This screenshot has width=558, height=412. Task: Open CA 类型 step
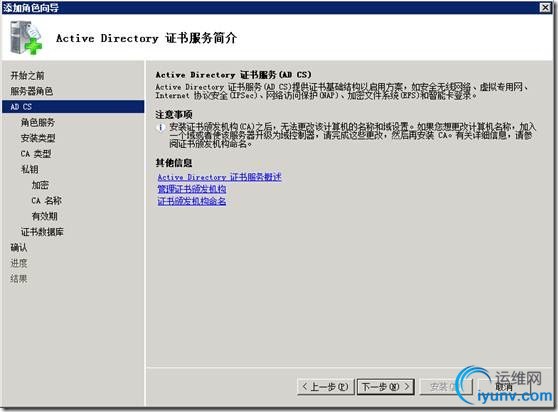[36, 154]
